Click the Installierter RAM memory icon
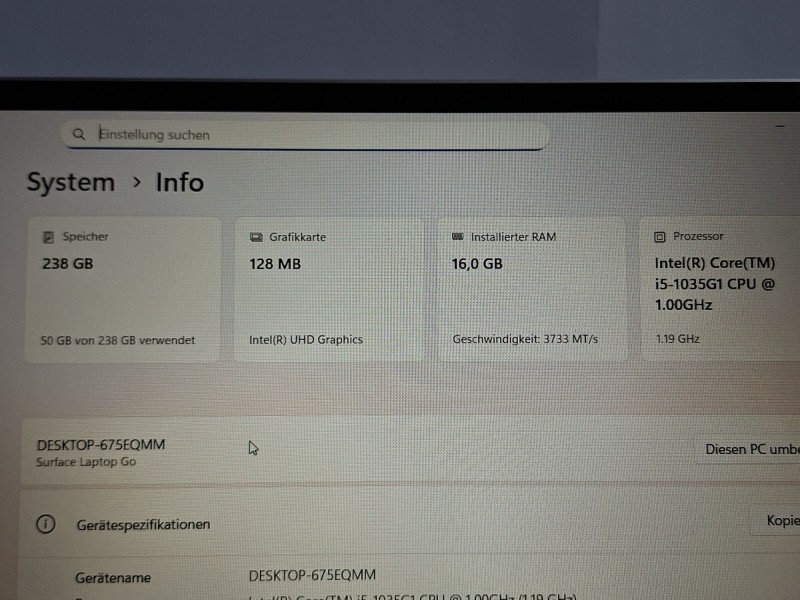The image size is (800, 600). [458, 238]
